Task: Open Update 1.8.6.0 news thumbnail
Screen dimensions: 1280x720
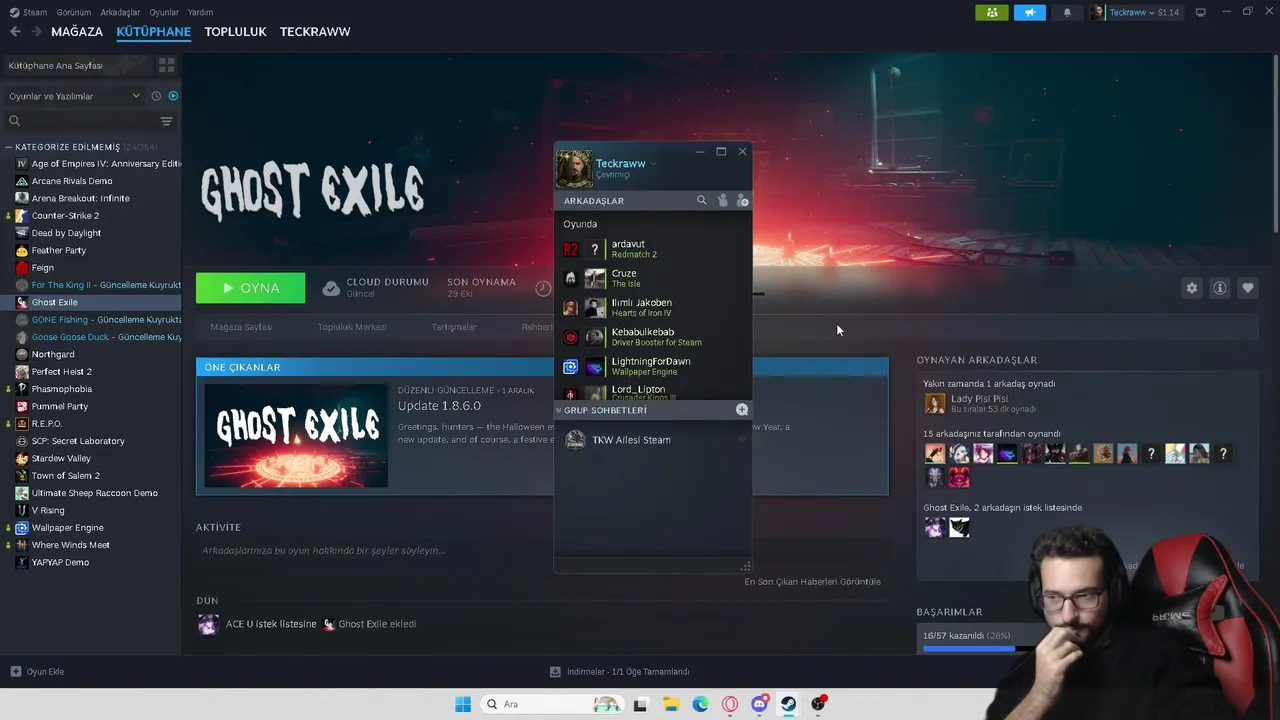Action: [296, 435]
